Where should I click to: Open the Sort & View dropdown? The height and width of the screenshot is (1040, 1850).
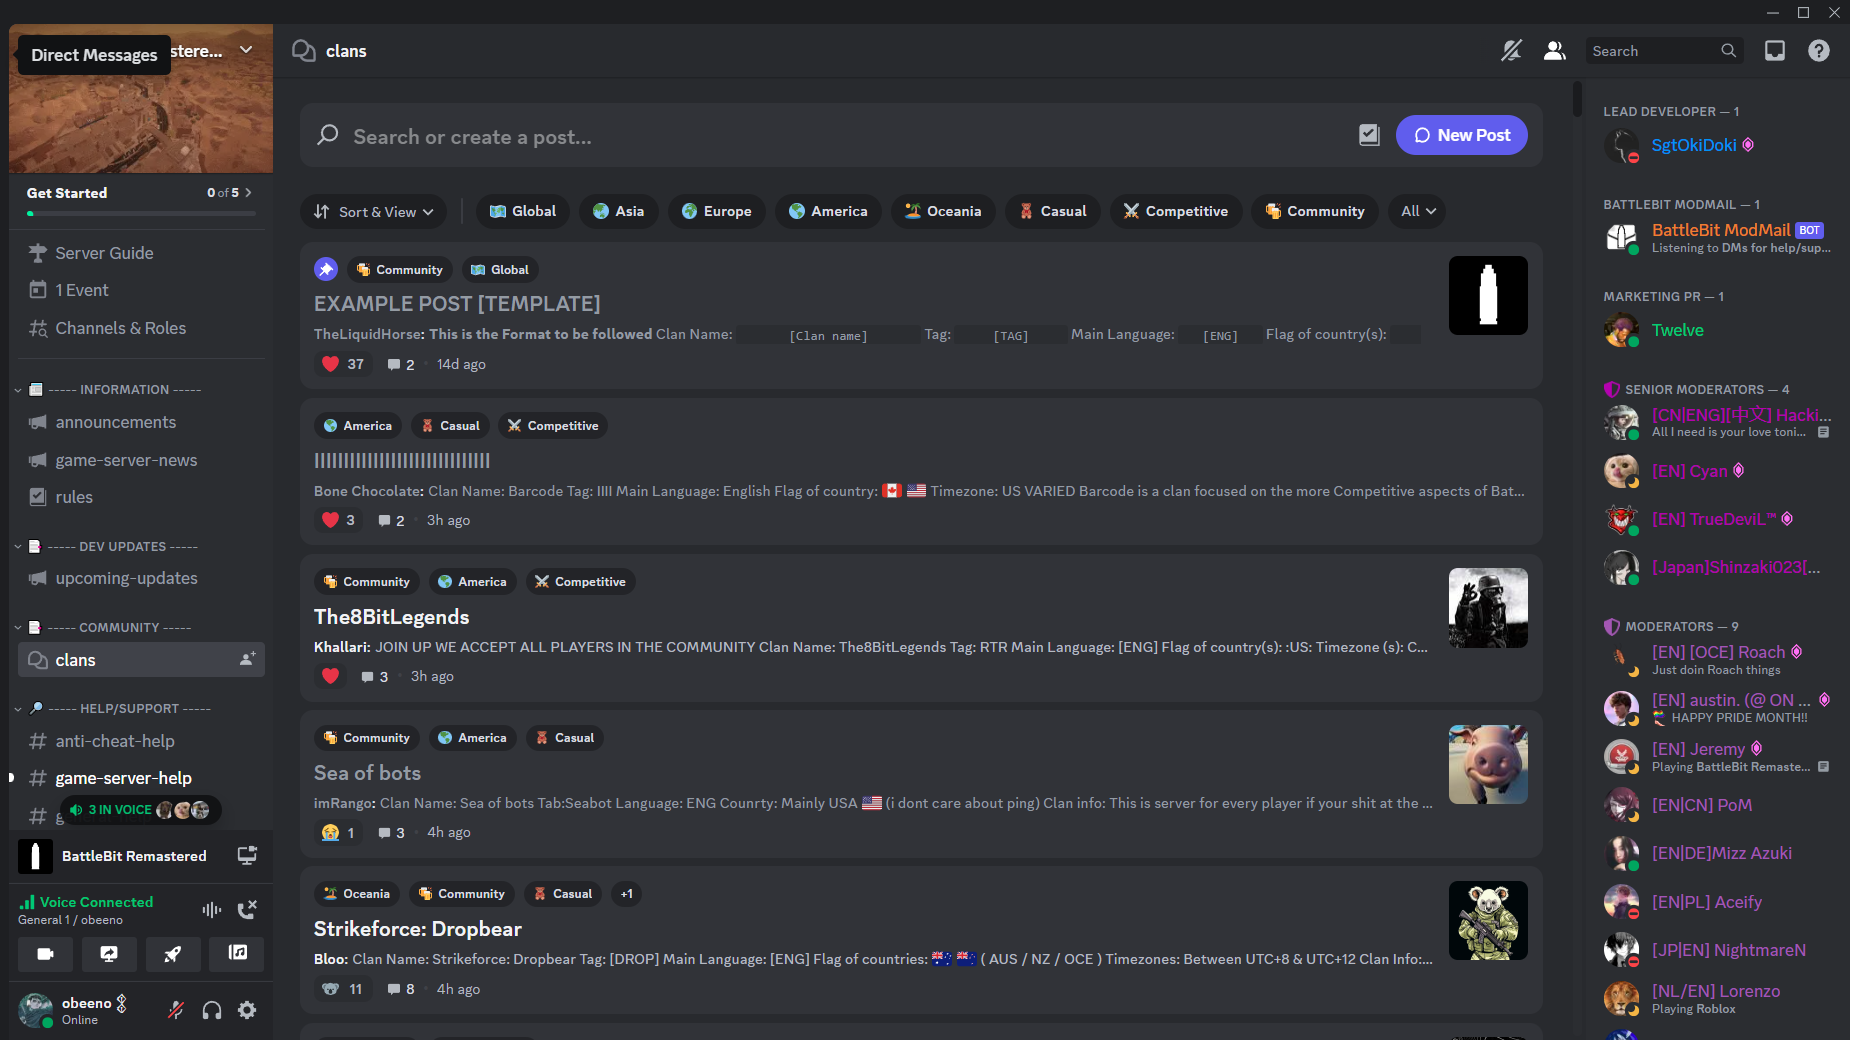coord(374,211)
